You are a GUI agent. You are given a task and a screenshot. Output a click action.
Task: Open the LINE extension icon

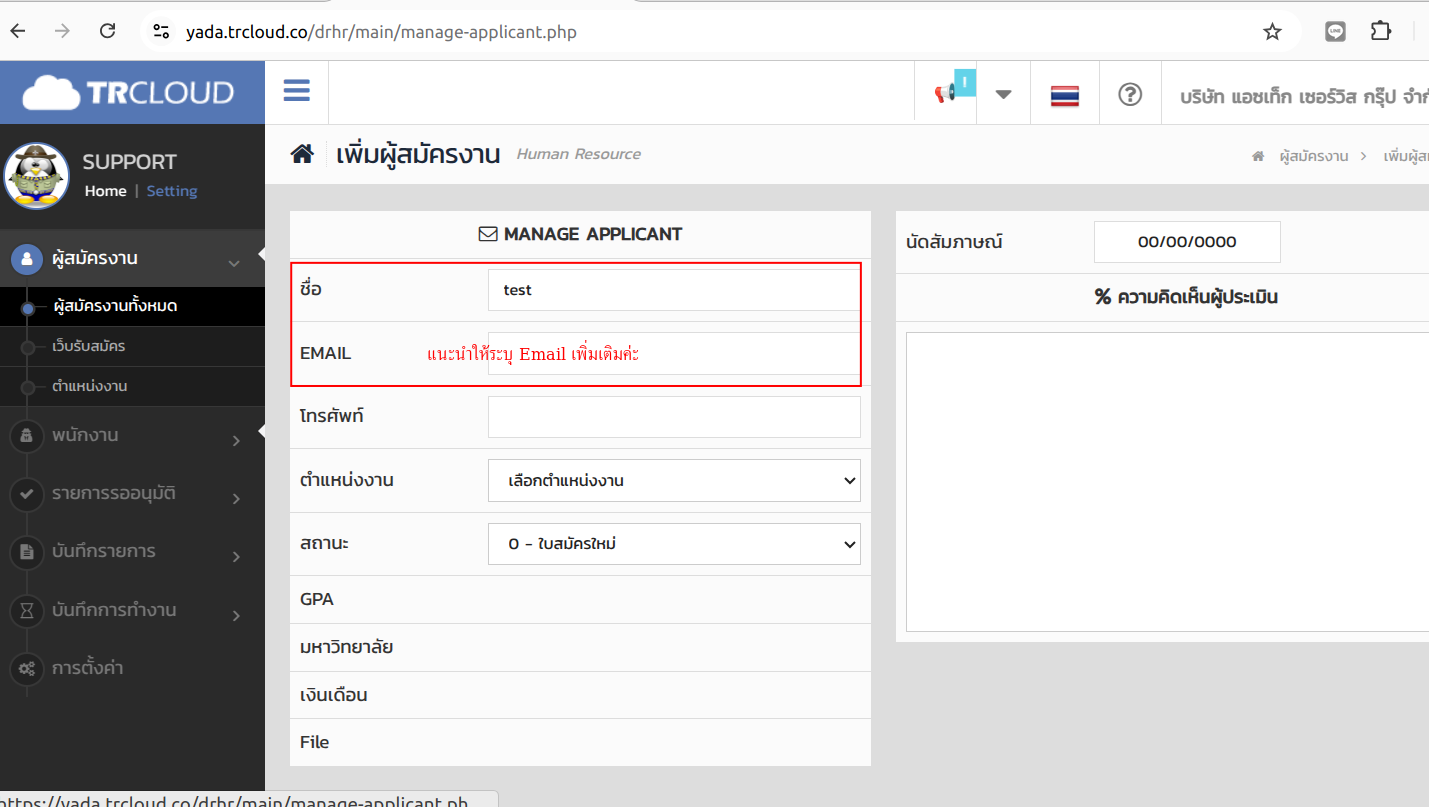pos(1335,31)
